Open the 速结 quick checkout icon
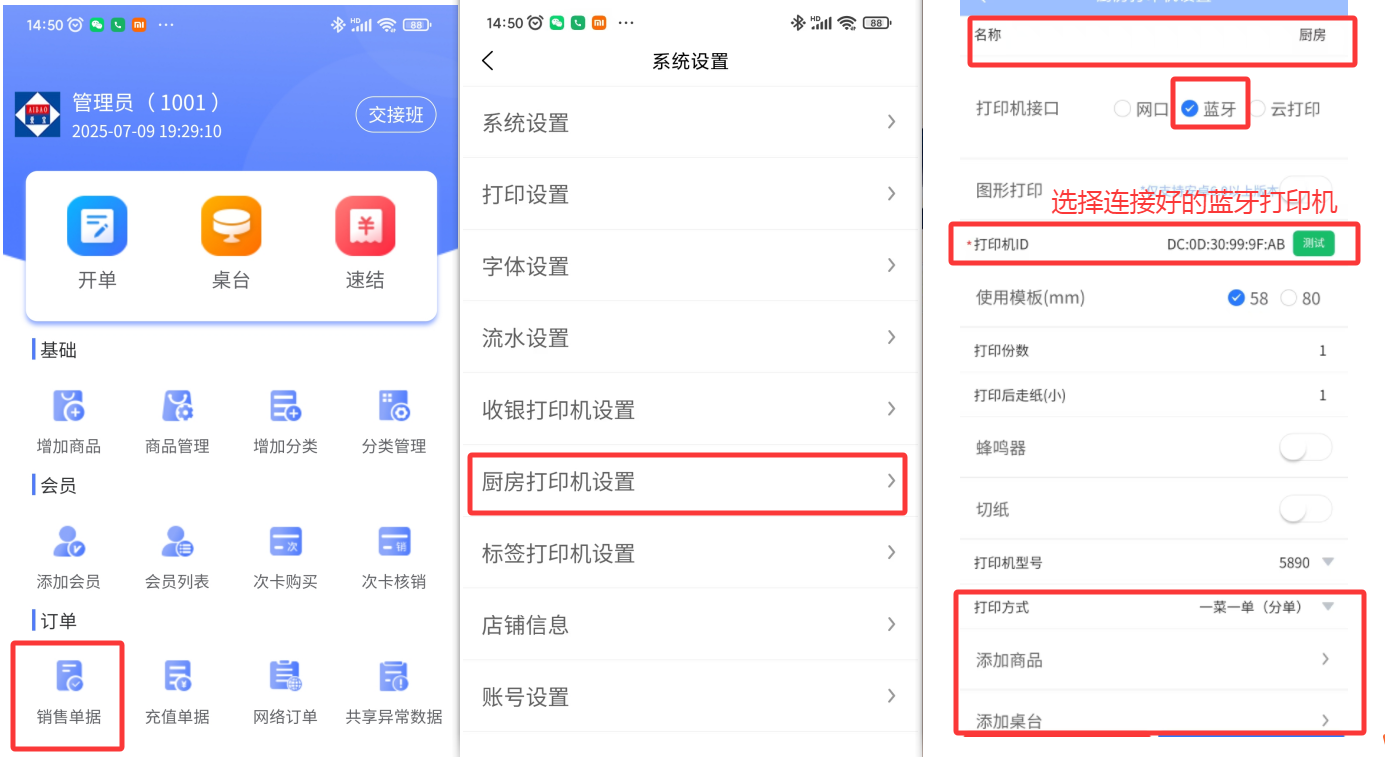 pyautogui.click(x=365, y=227)
